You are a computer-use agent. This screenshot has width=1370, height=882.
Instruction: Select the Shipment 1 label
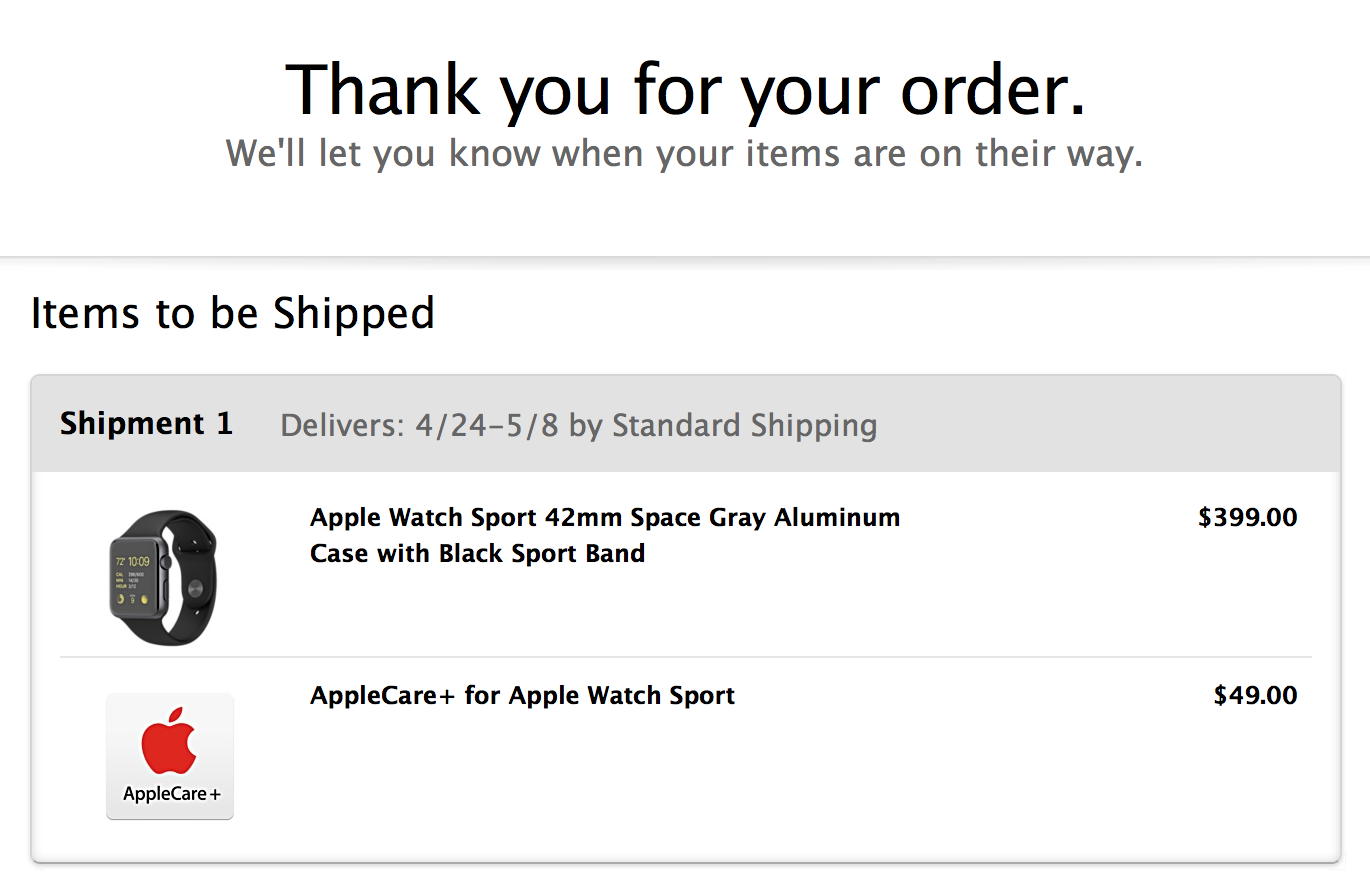coord(146,424)
